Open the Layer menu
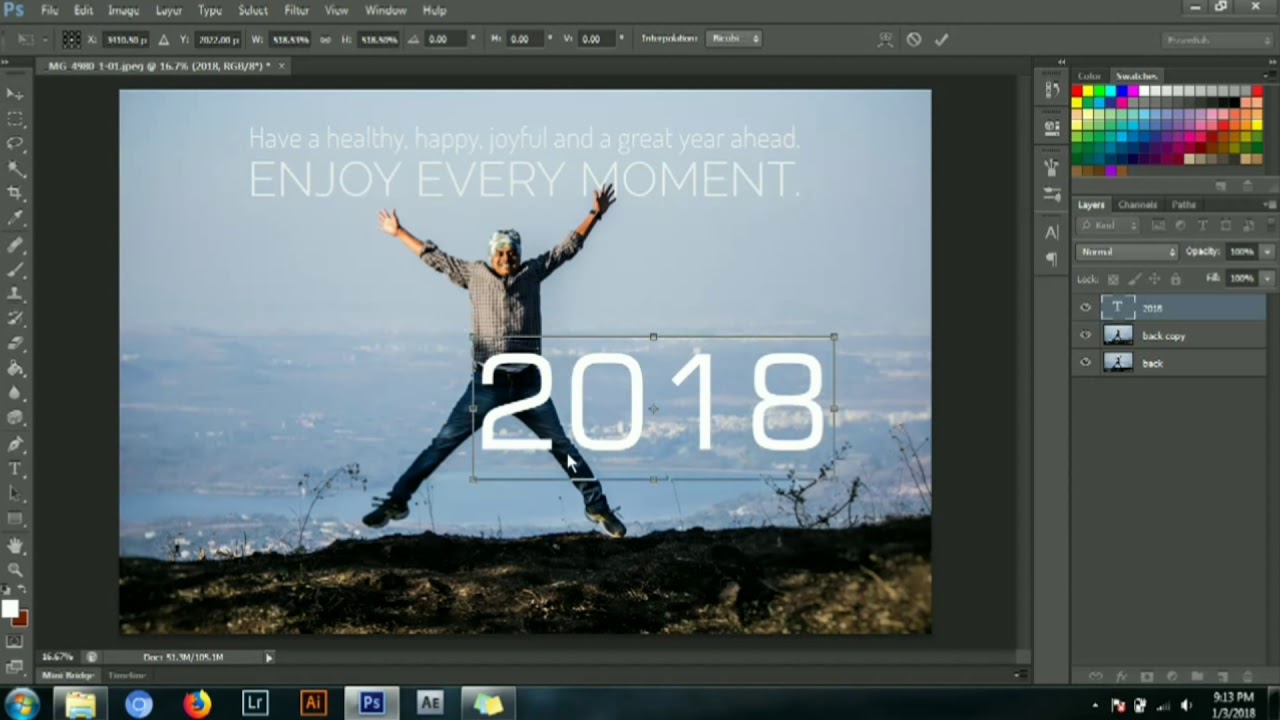Viewport: 1280px width, 720px height. point(169,10)
